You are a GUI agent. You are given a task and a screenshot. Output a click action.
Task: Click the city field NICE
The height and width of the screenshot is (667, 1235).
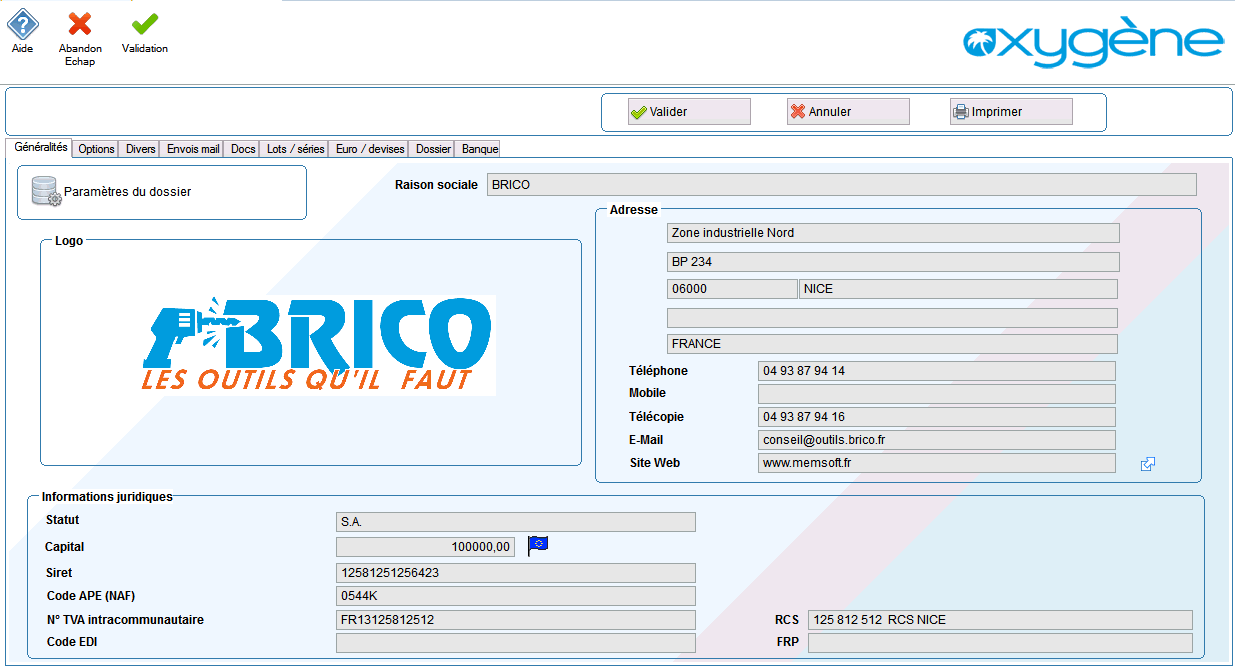pyautogui.click(x=958, y=289)
